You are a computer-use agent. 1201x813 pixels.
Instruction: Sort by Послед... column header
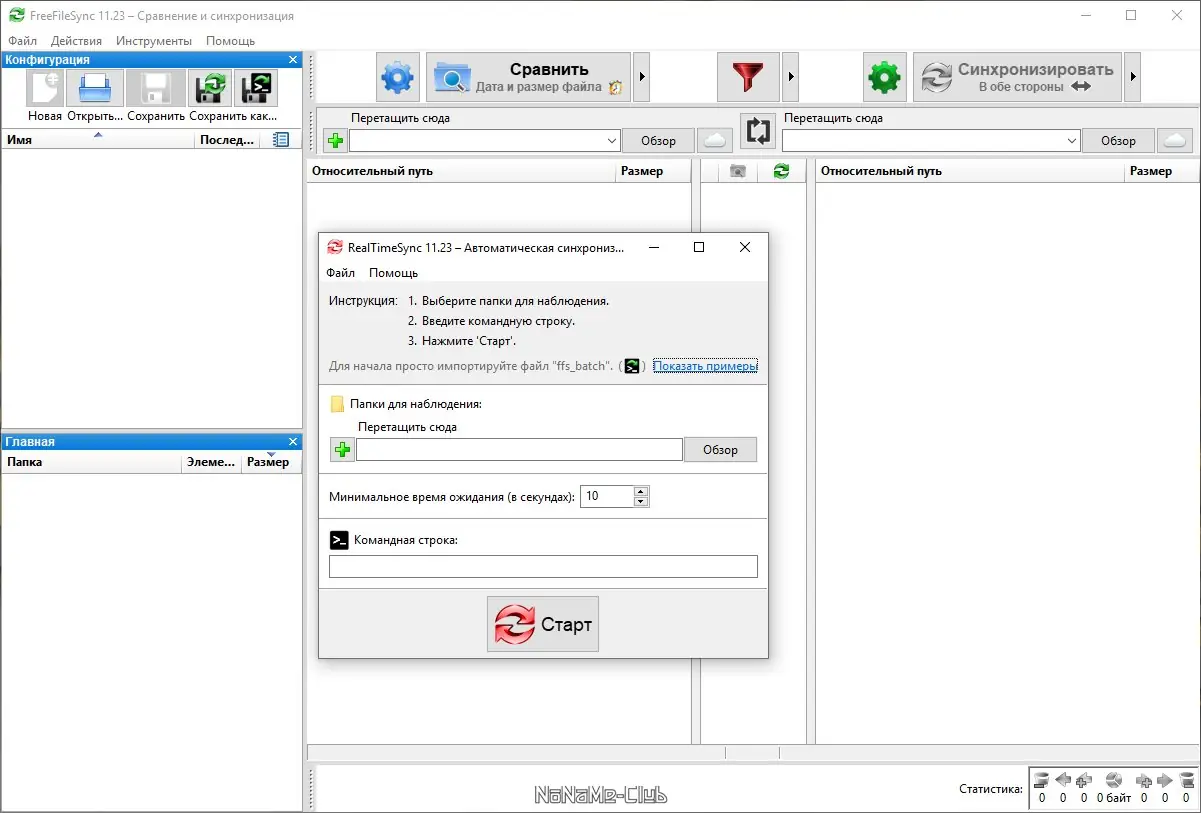(x=227, y=140)
